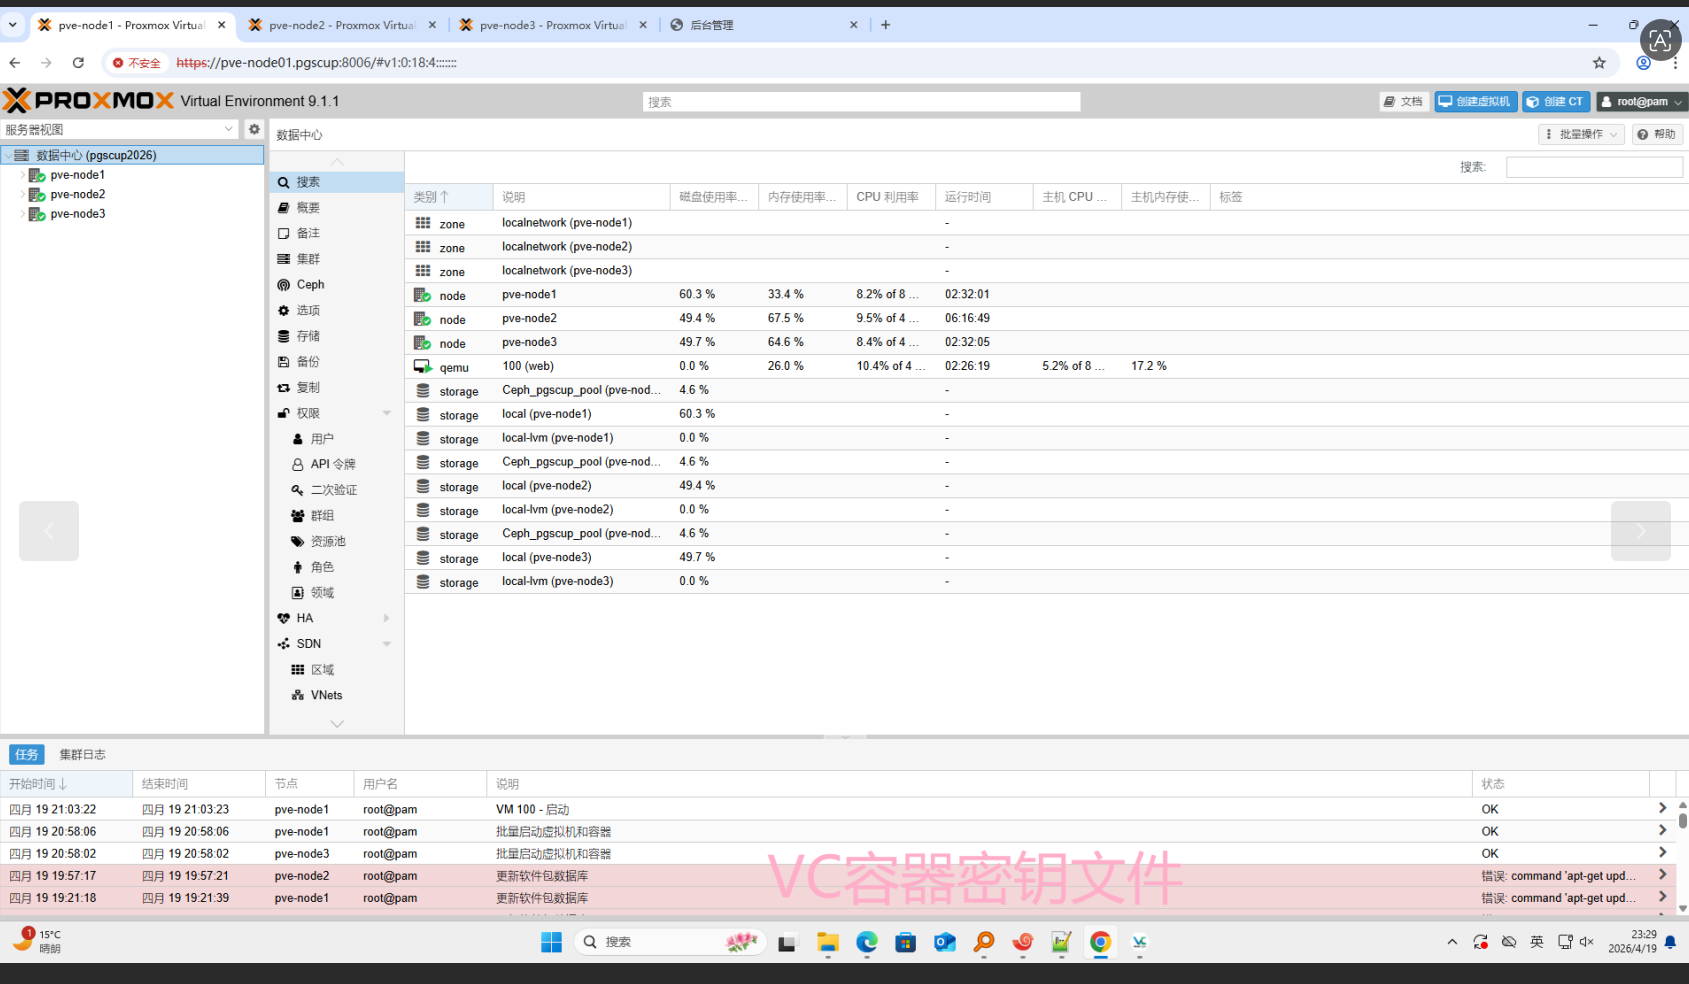The width and height of the screenshot is (1689, 984).
Task: Open the server view settings gear
Action: (x=254, y=129)
